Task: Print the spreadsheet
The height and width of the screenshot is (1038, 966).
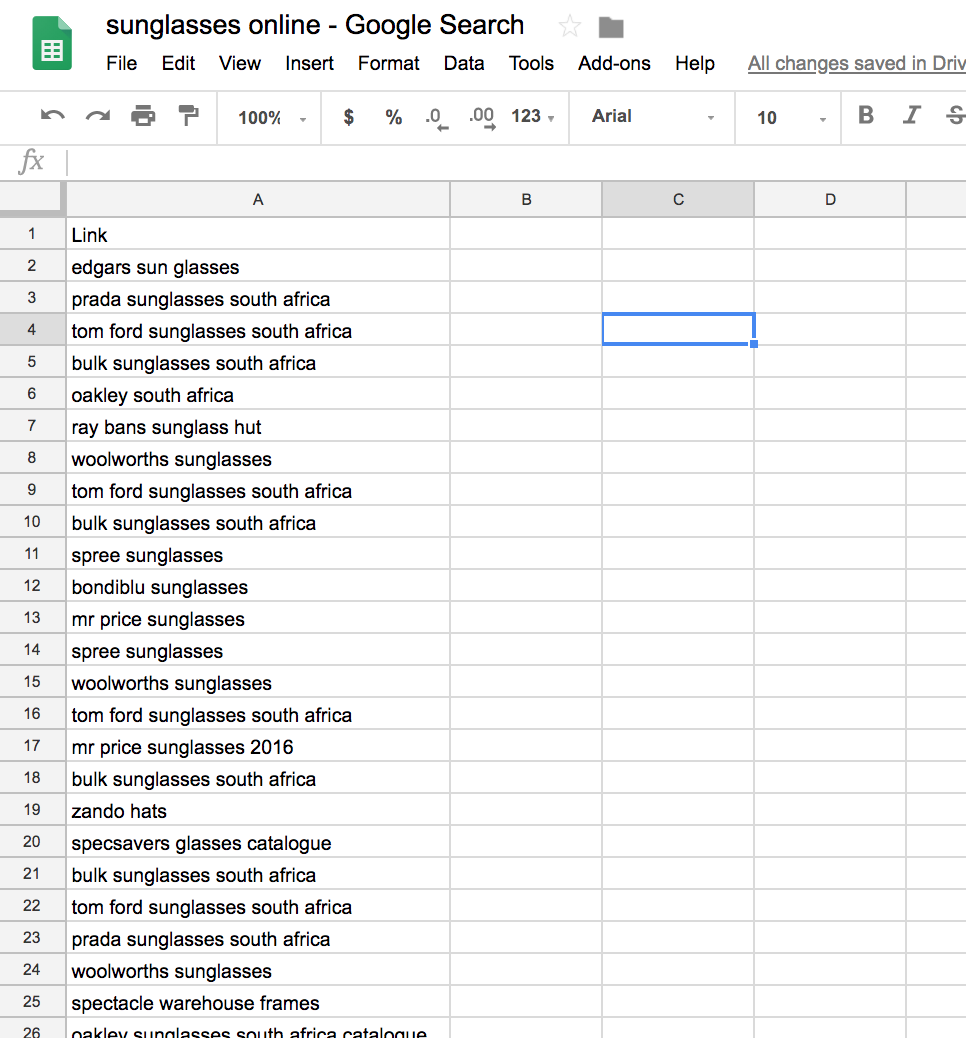Action: click(x=143, y=117)
